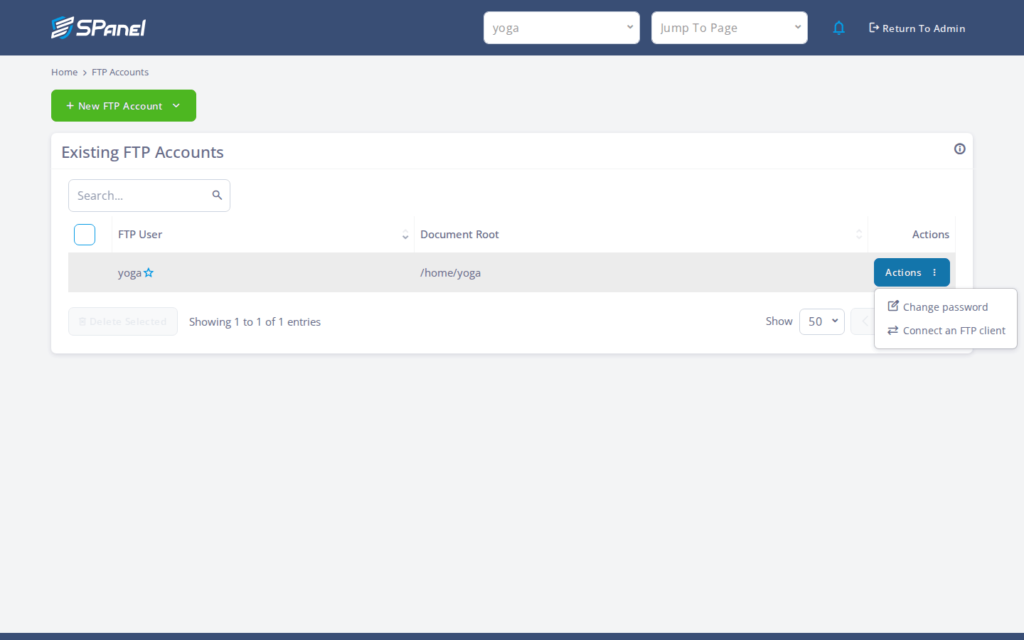Image resolution: width=1024 pixels, height=640 pixels.
Task: Open the yoga account dropdown
Action: [562, 27]
